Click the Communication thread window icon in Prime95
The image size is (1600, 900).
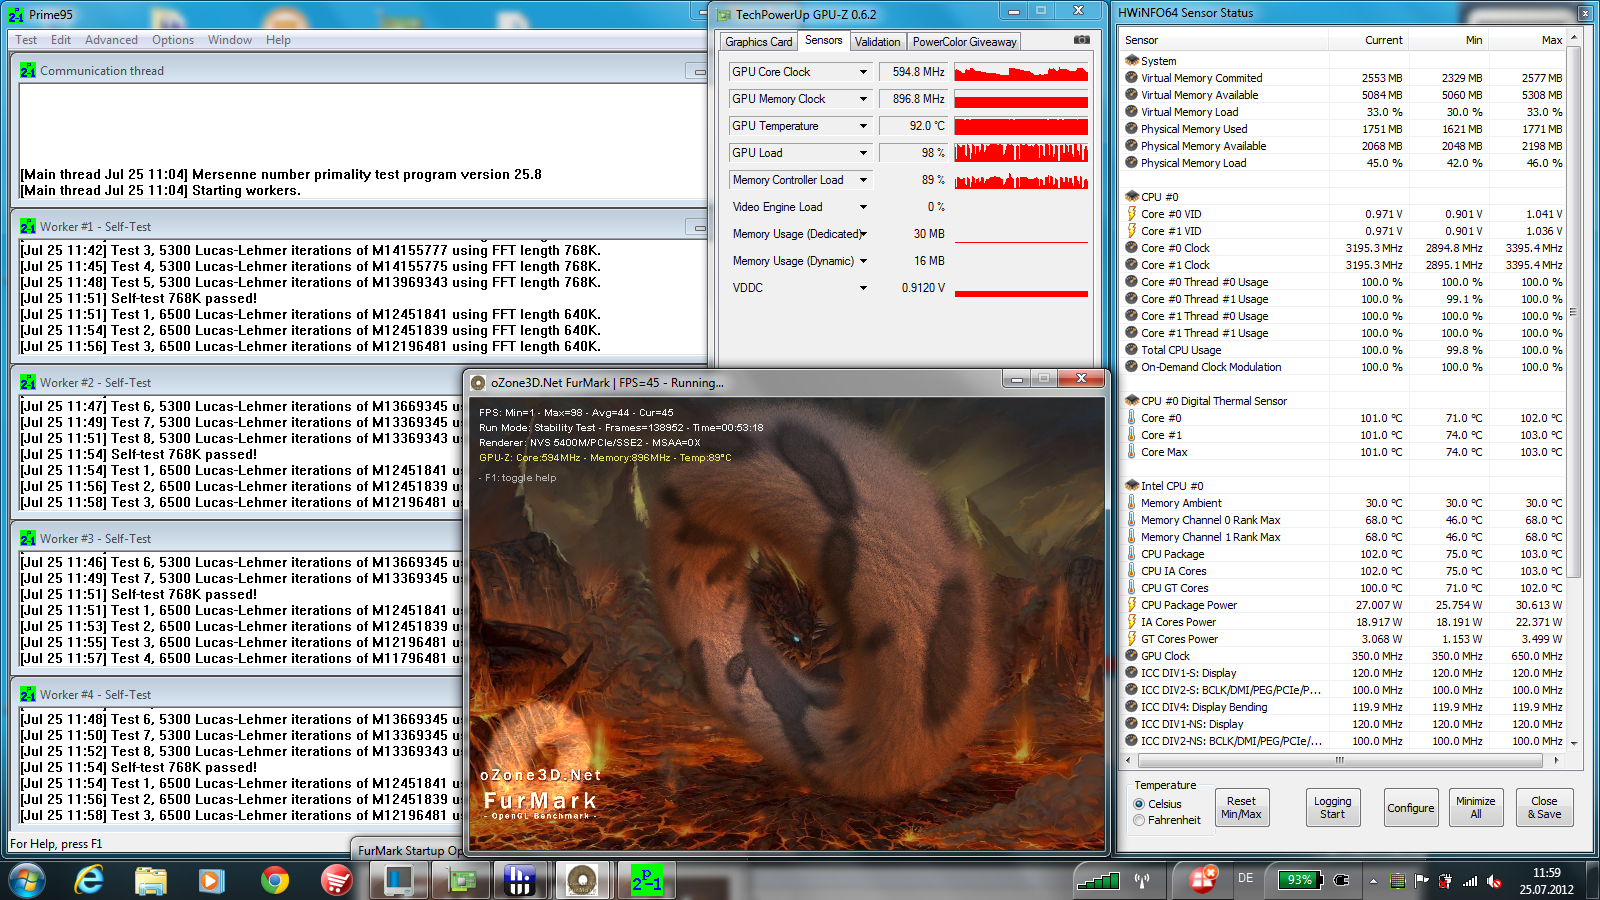click(27, 71)
